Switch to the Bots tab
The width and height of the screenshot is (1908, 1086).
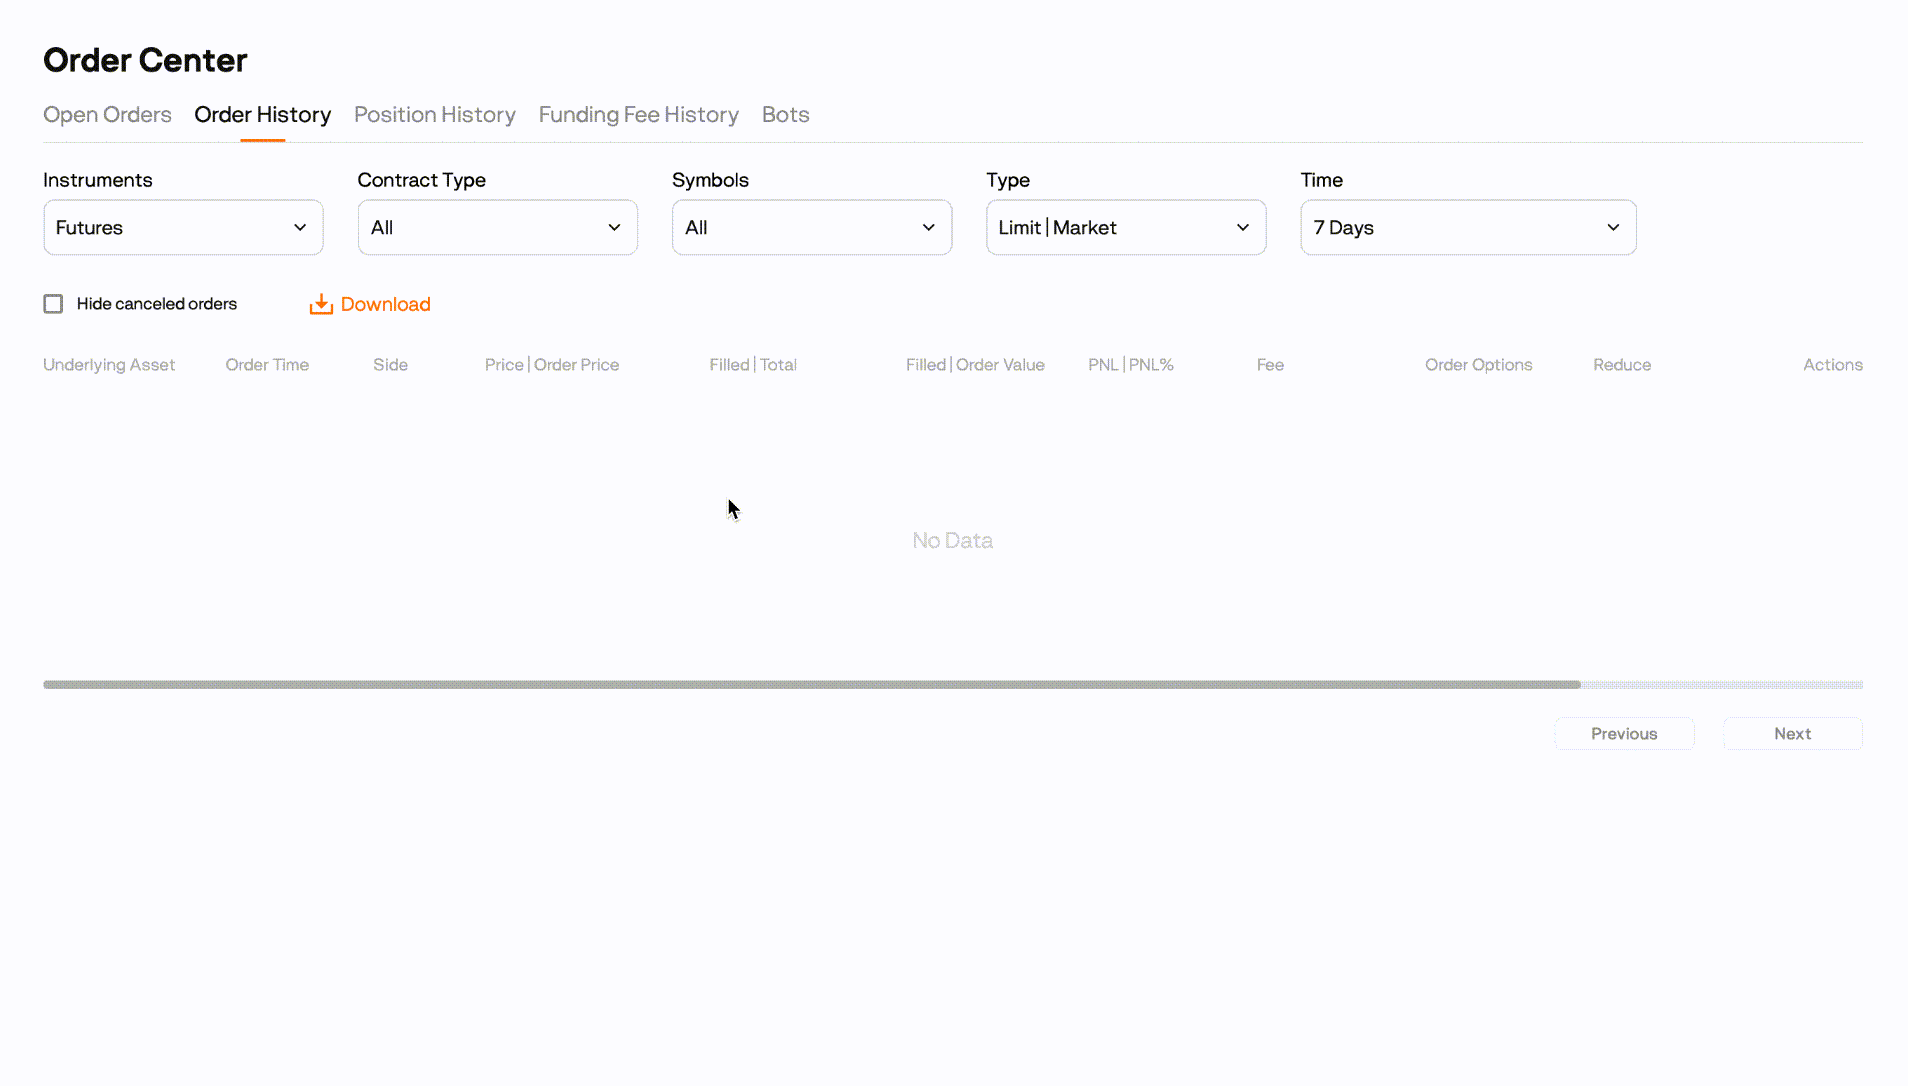tap(785, 115)
